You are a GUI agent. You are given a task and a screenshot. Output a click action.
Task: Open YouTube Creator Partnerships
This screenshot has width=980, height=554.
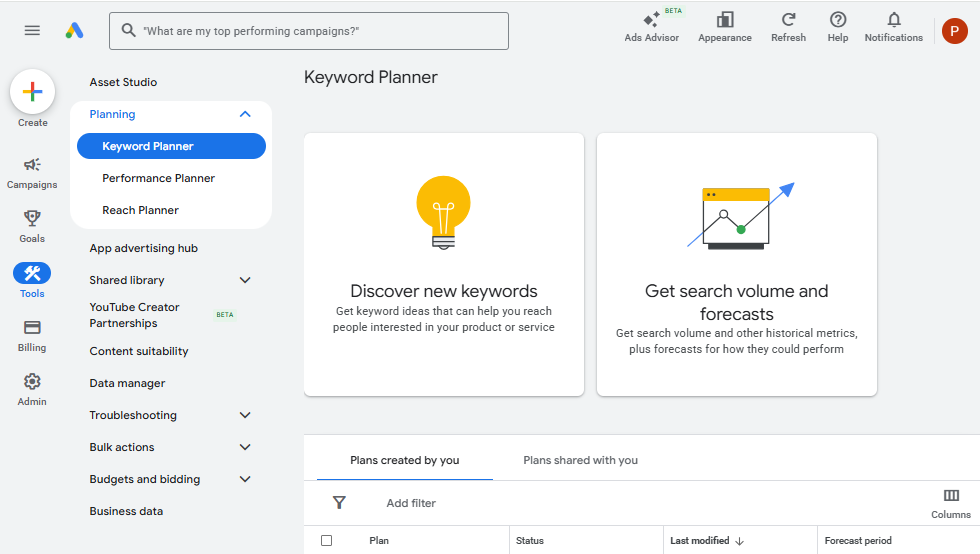[134, 315]
